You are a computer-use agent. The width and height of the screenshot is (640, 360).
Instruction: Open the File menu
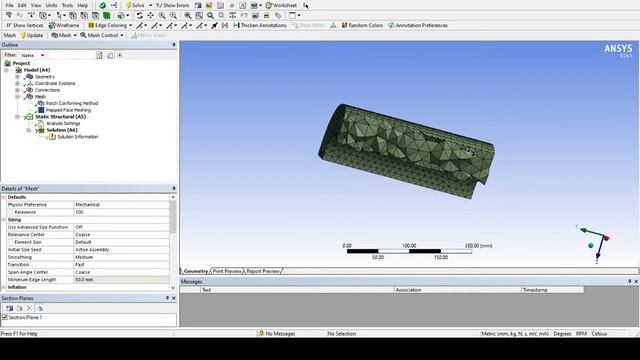[9, 5]
